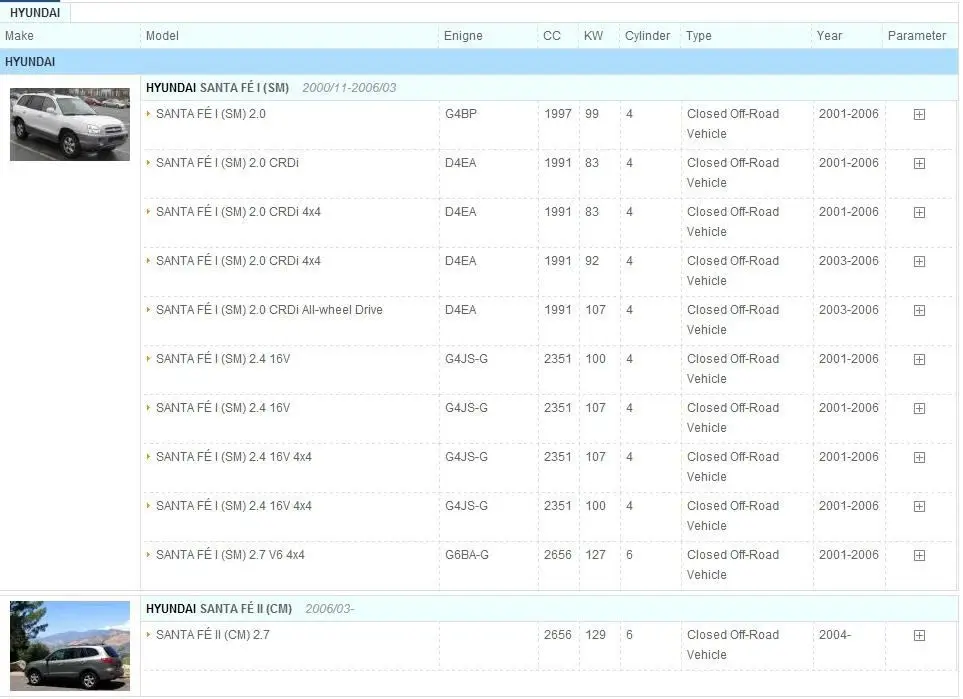Open parameter plus icon for 2.0 CRDi All-wheel Drive
This screenshot has width=963, height=699.
[x=919, y=311]
